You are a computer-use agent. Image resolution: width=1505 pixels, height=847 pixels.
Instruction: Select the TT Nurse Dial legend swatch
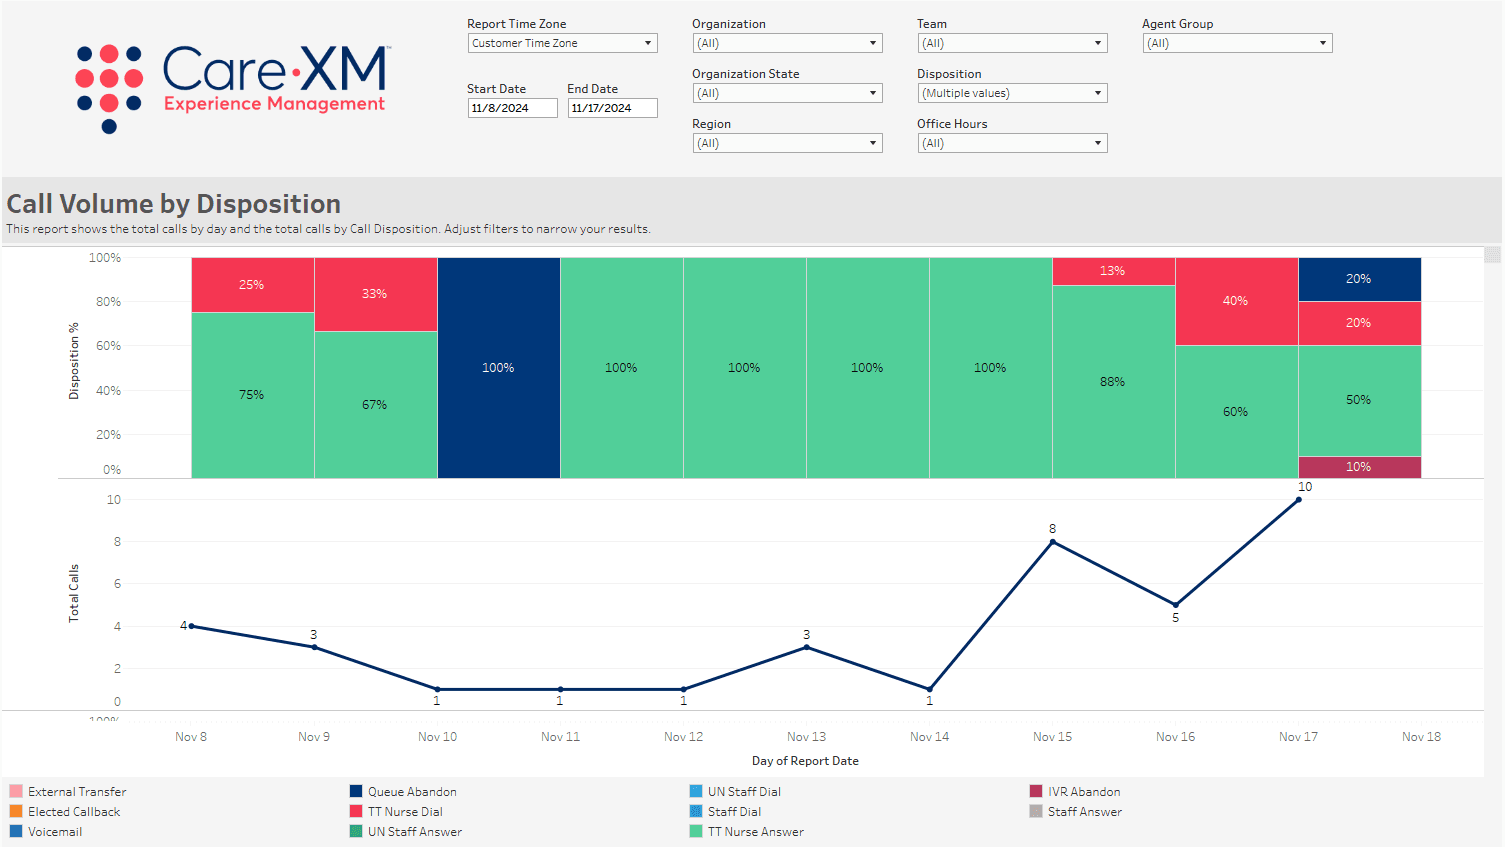tap(356, 811)
